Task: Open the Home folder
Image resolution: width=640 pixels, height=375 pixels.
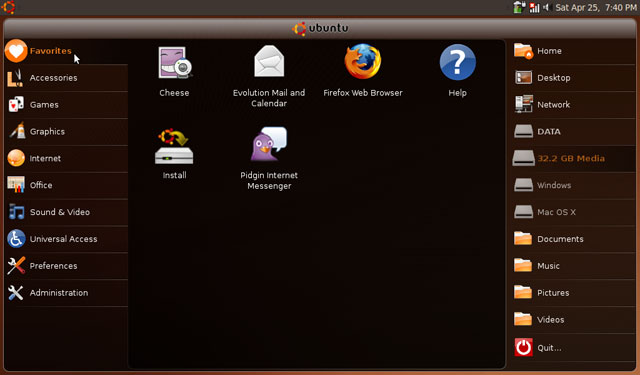Action: [573, 51]
